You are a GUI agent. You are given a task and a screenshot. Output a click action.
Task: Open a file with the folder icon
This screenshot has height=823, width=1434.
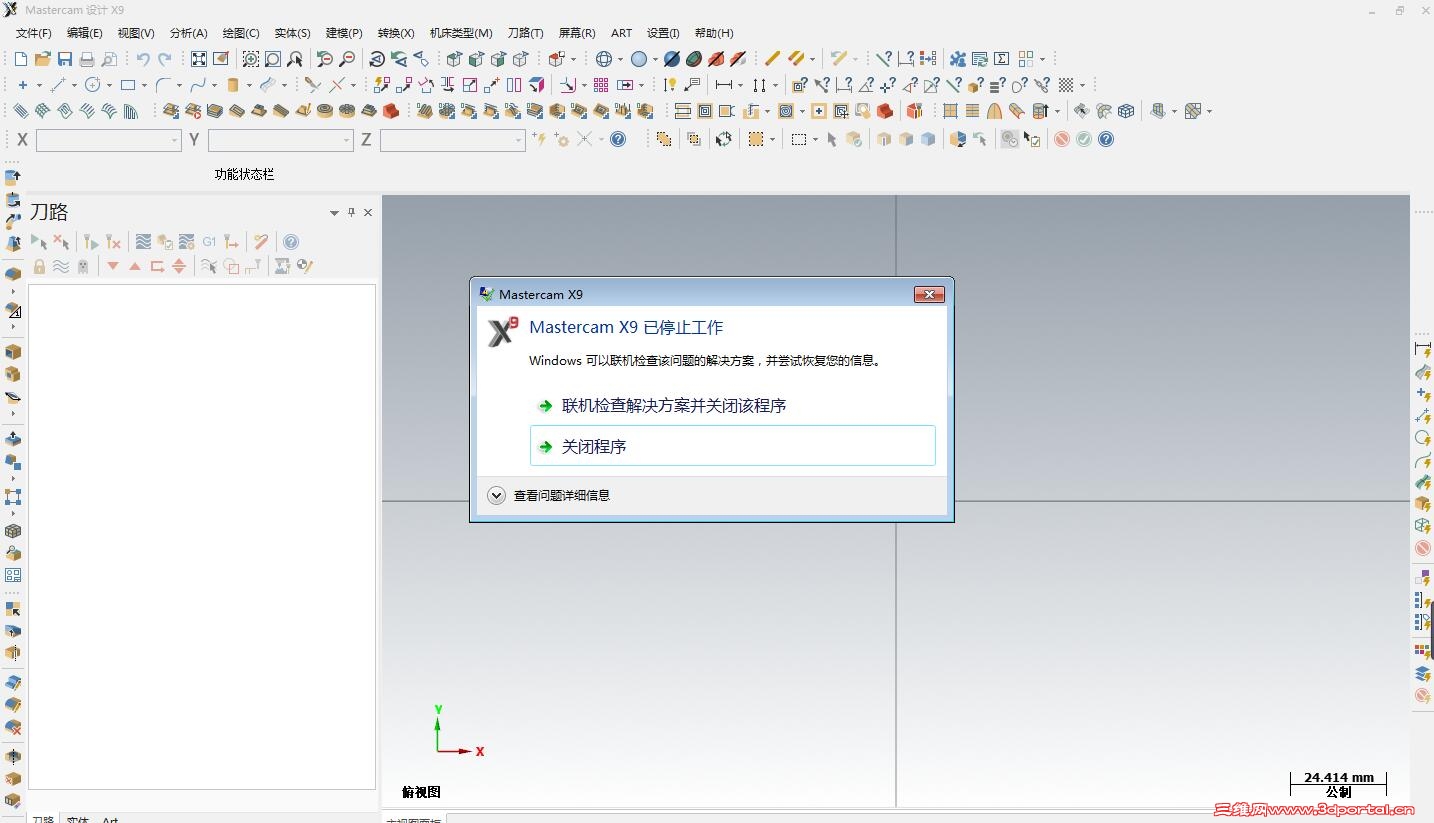click(42, 59)
